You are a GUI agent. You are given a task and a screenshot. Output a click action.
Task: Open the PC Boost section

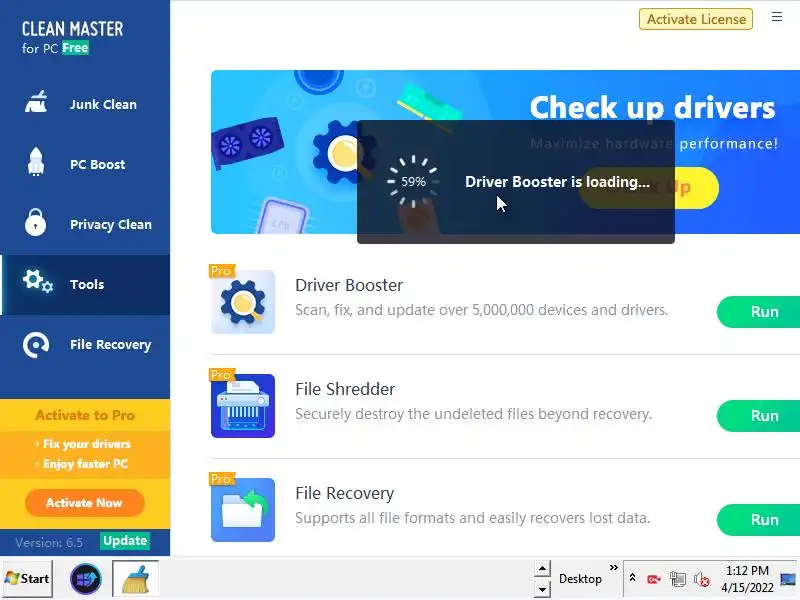coord(85,164)
